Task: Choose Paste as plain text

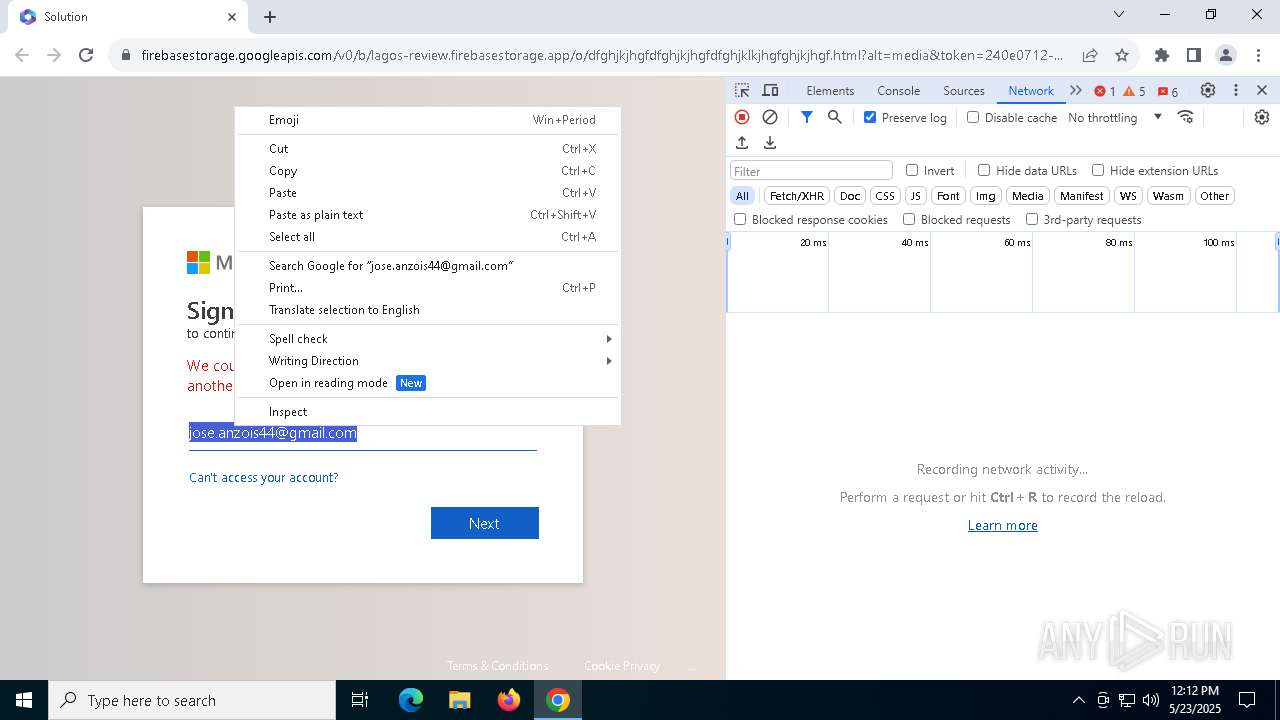Action: [428, 215]
